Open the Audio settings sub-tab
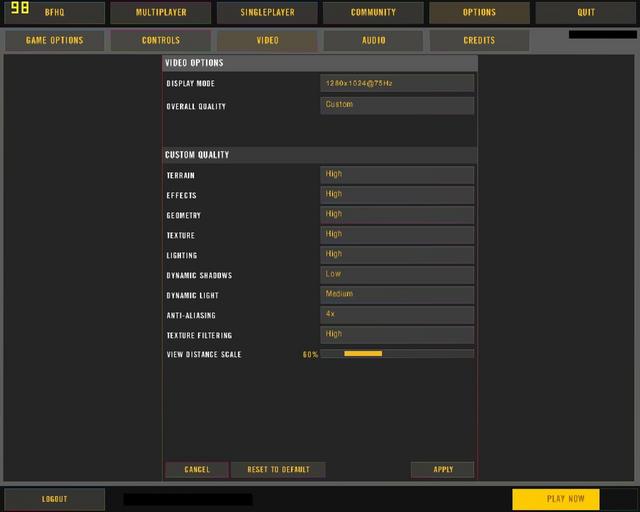 [x=373, y=40]
